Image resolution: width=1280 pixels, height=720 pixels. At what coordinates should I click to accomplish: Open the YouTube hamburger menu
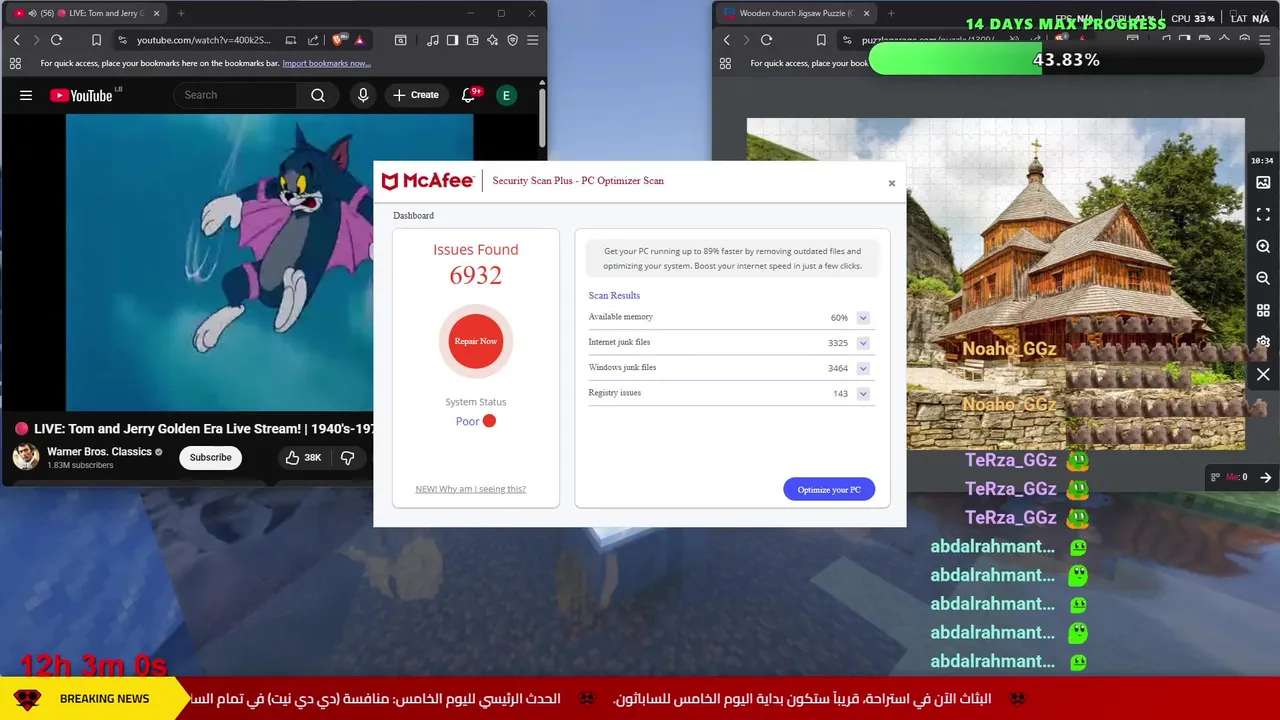coord(26,95)
